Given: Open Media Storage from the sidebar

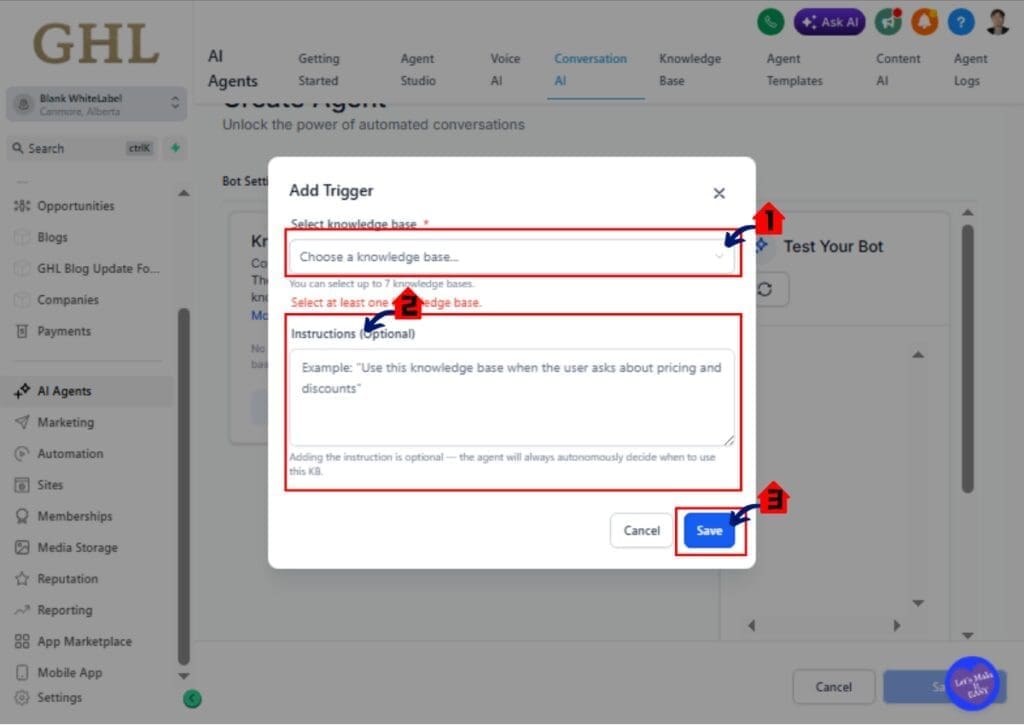Looking at the screenshot, I should [75, 547].
